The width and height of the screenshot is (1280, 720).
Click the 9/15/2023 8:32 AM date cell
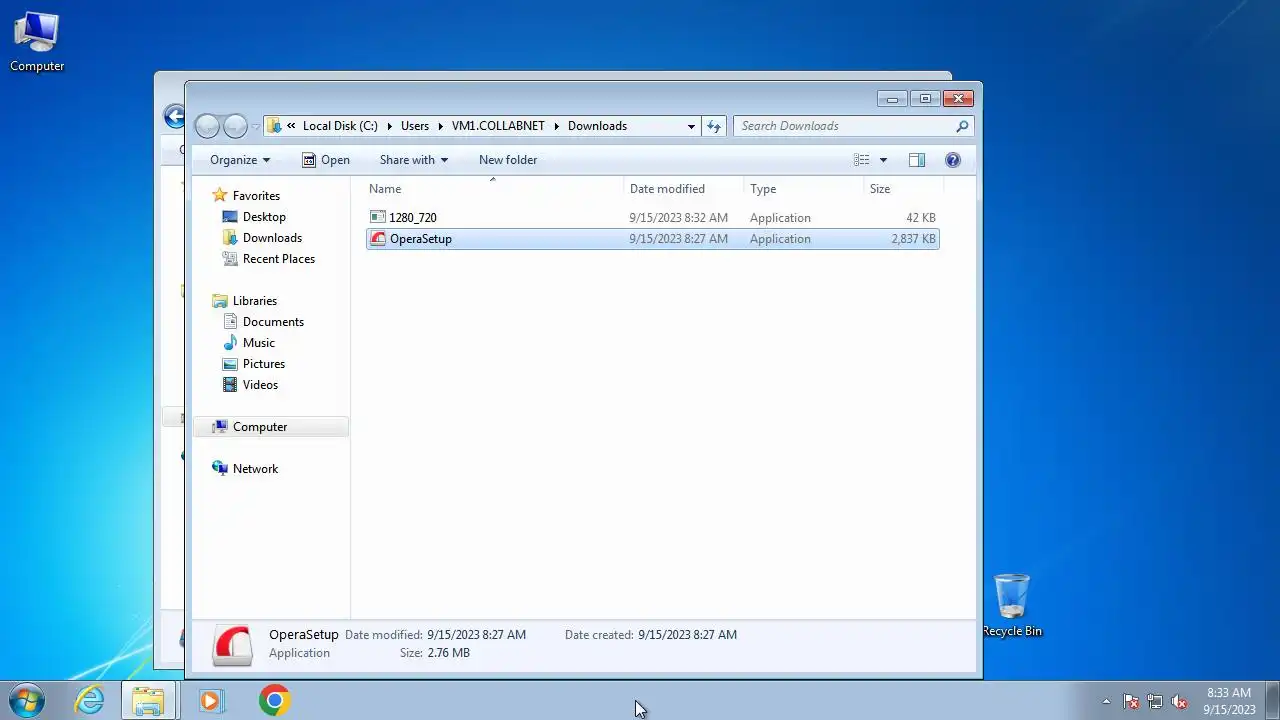pyautogui.click(x=679, y=218)
